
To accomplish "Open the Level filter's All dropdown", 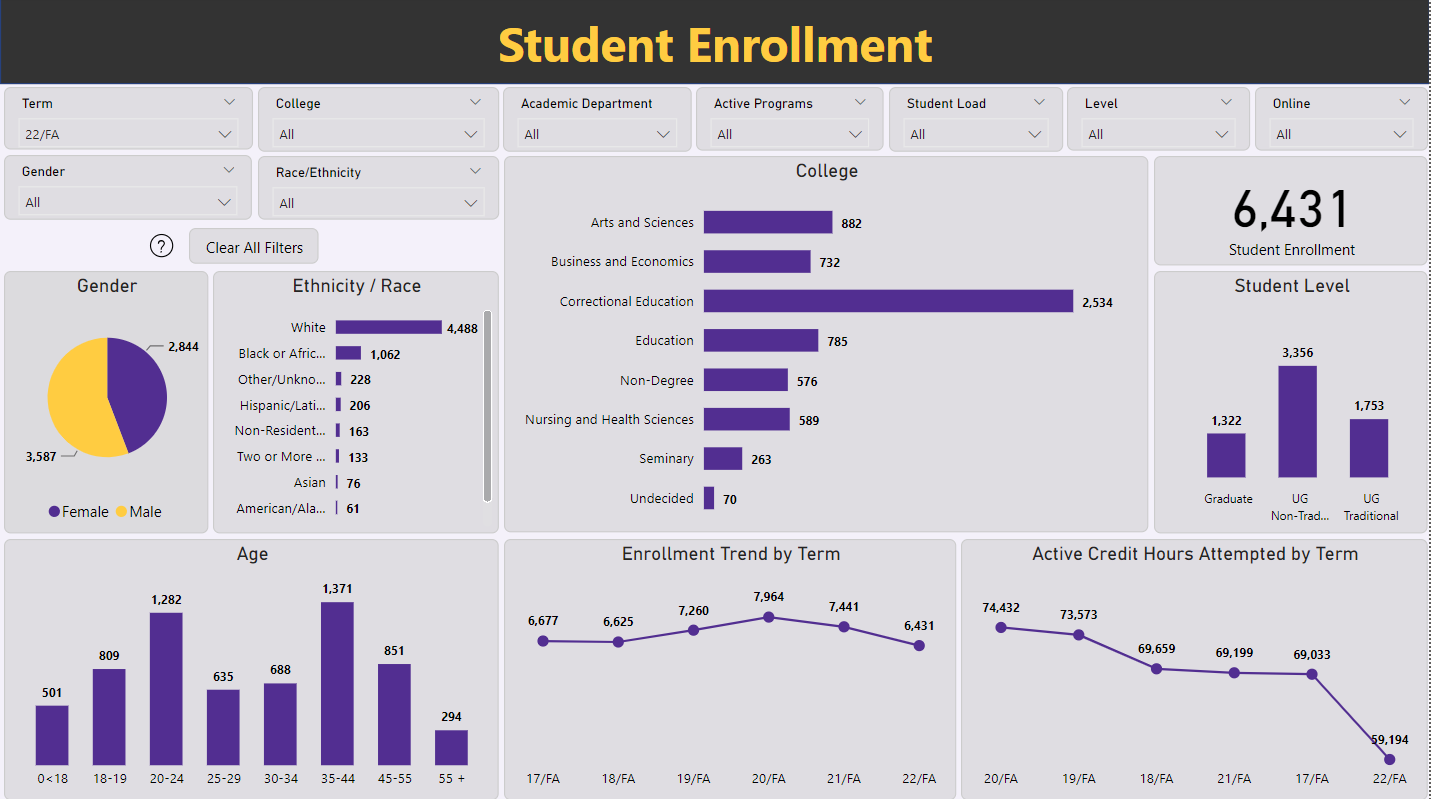I will [1158, 134].
